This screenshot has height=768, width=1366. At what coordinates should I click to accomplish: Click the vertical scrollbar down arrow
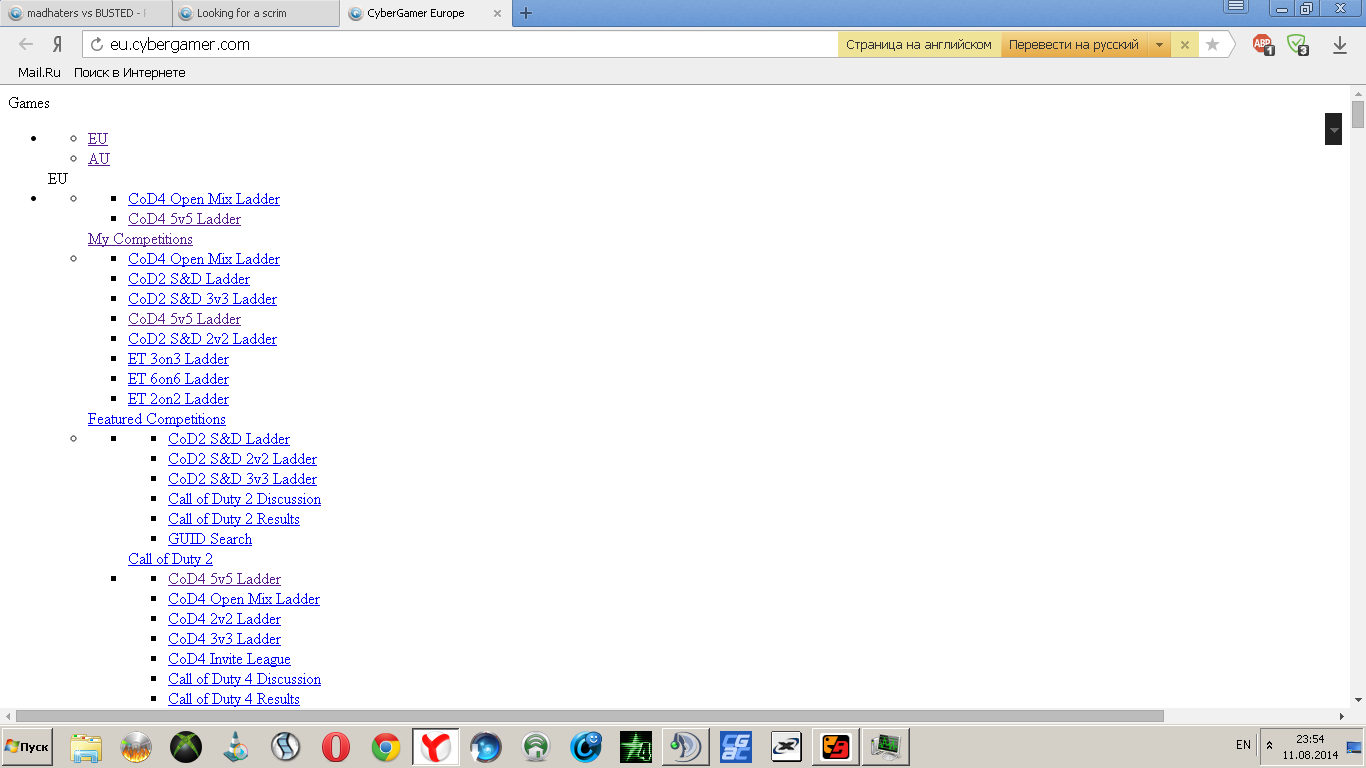(x=1357, y=700)
